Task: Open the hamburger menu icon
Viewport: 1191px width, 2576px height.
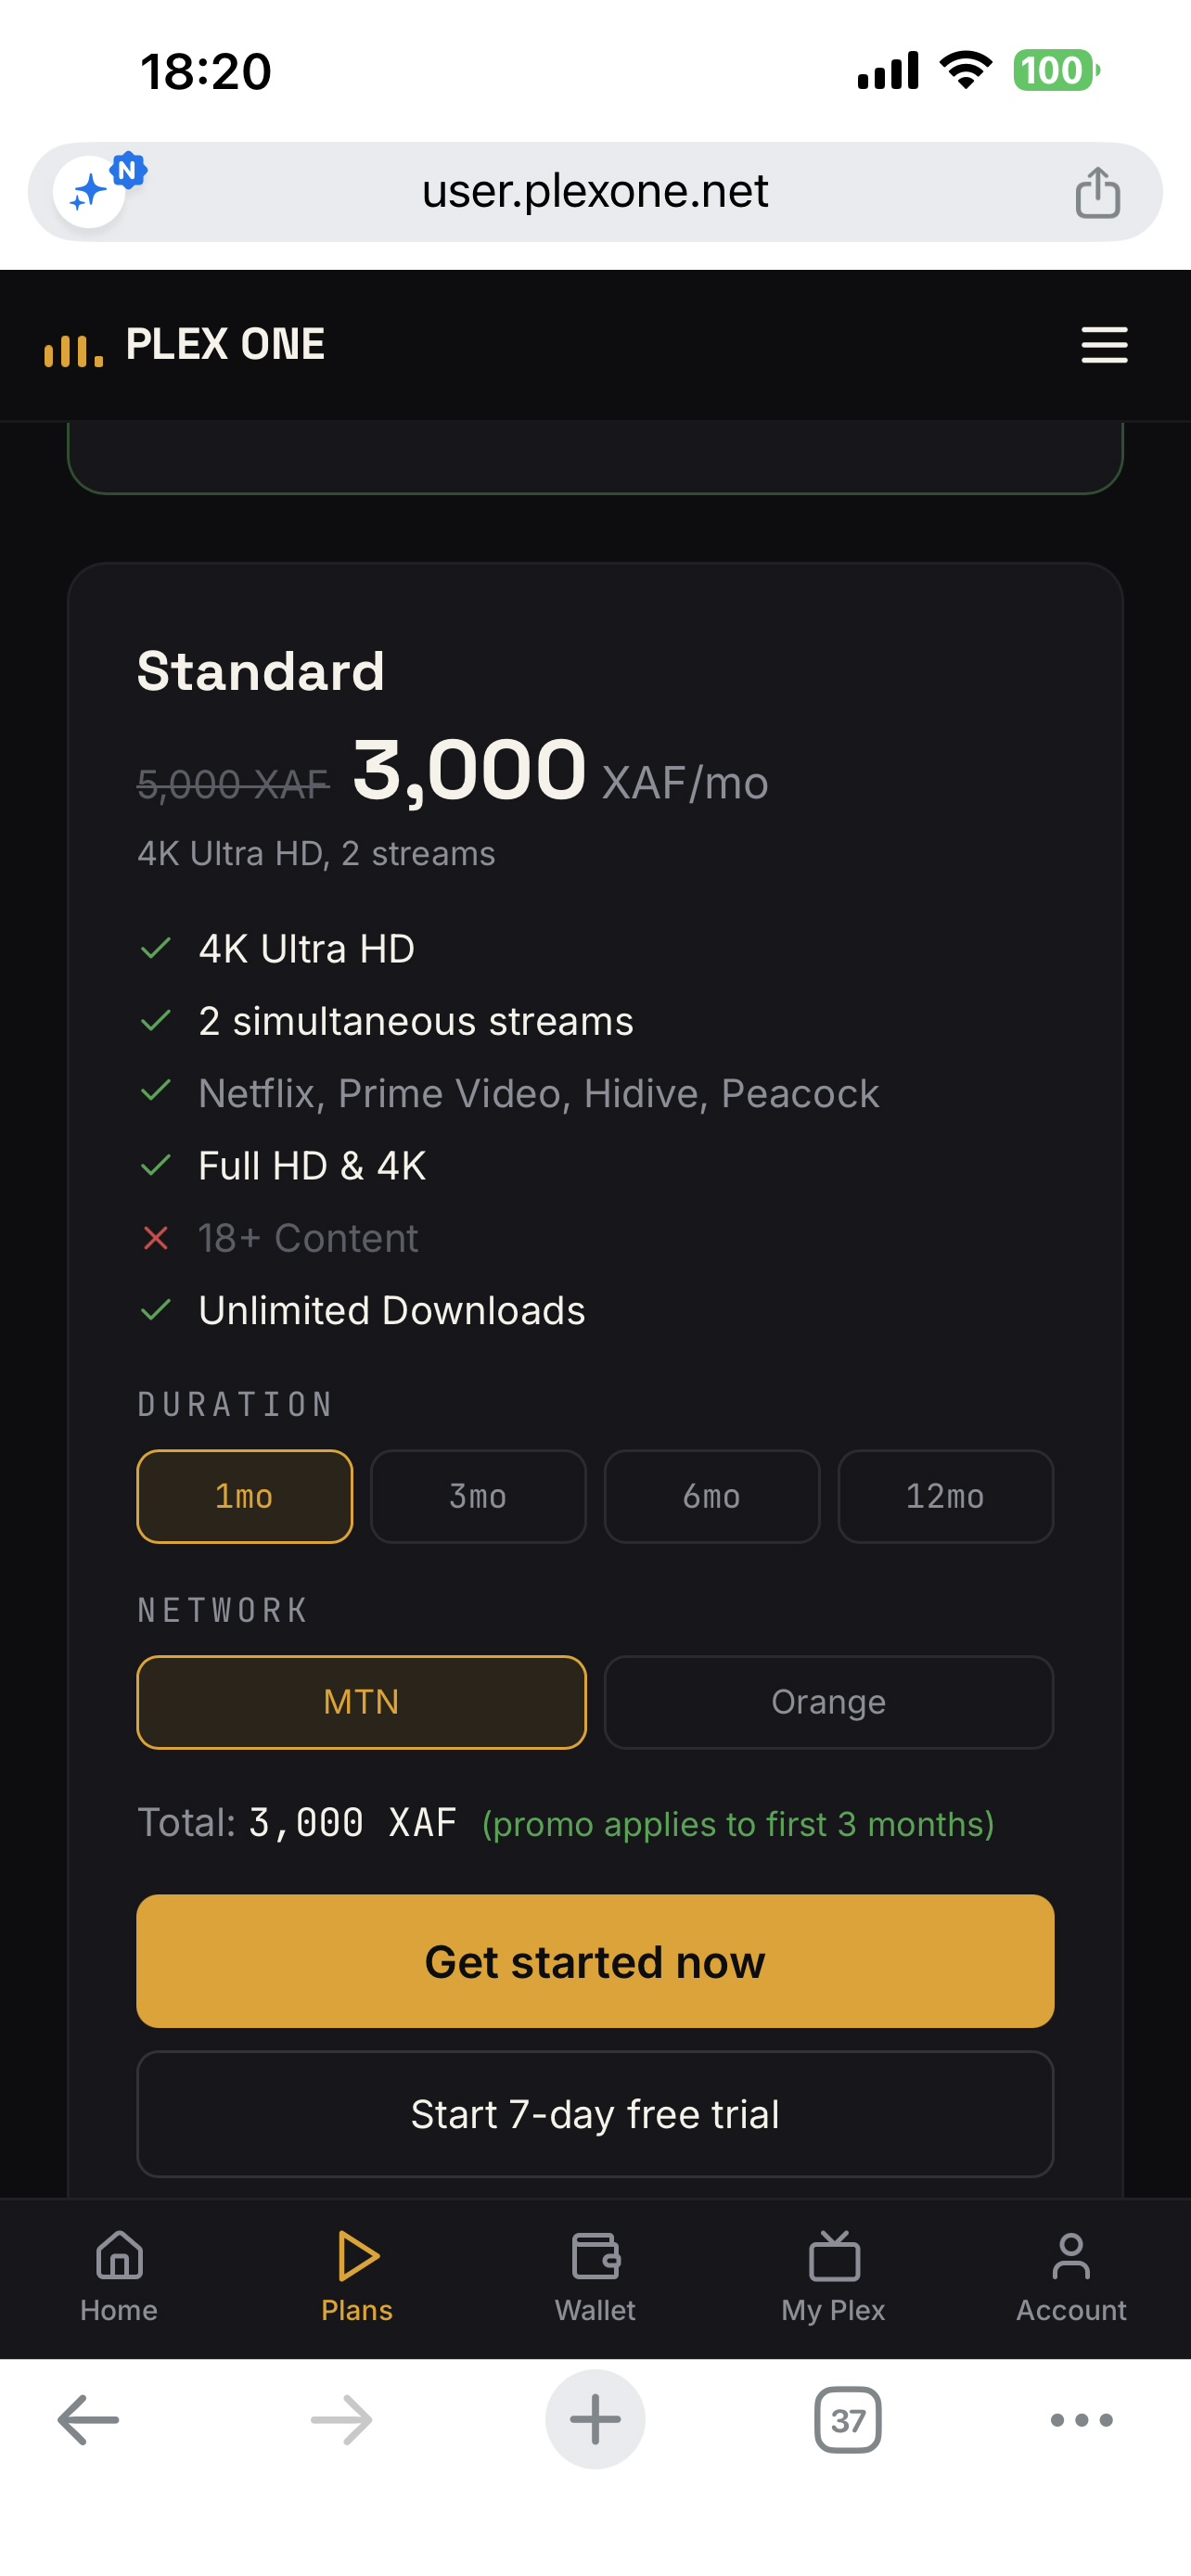Action: 1104,345
